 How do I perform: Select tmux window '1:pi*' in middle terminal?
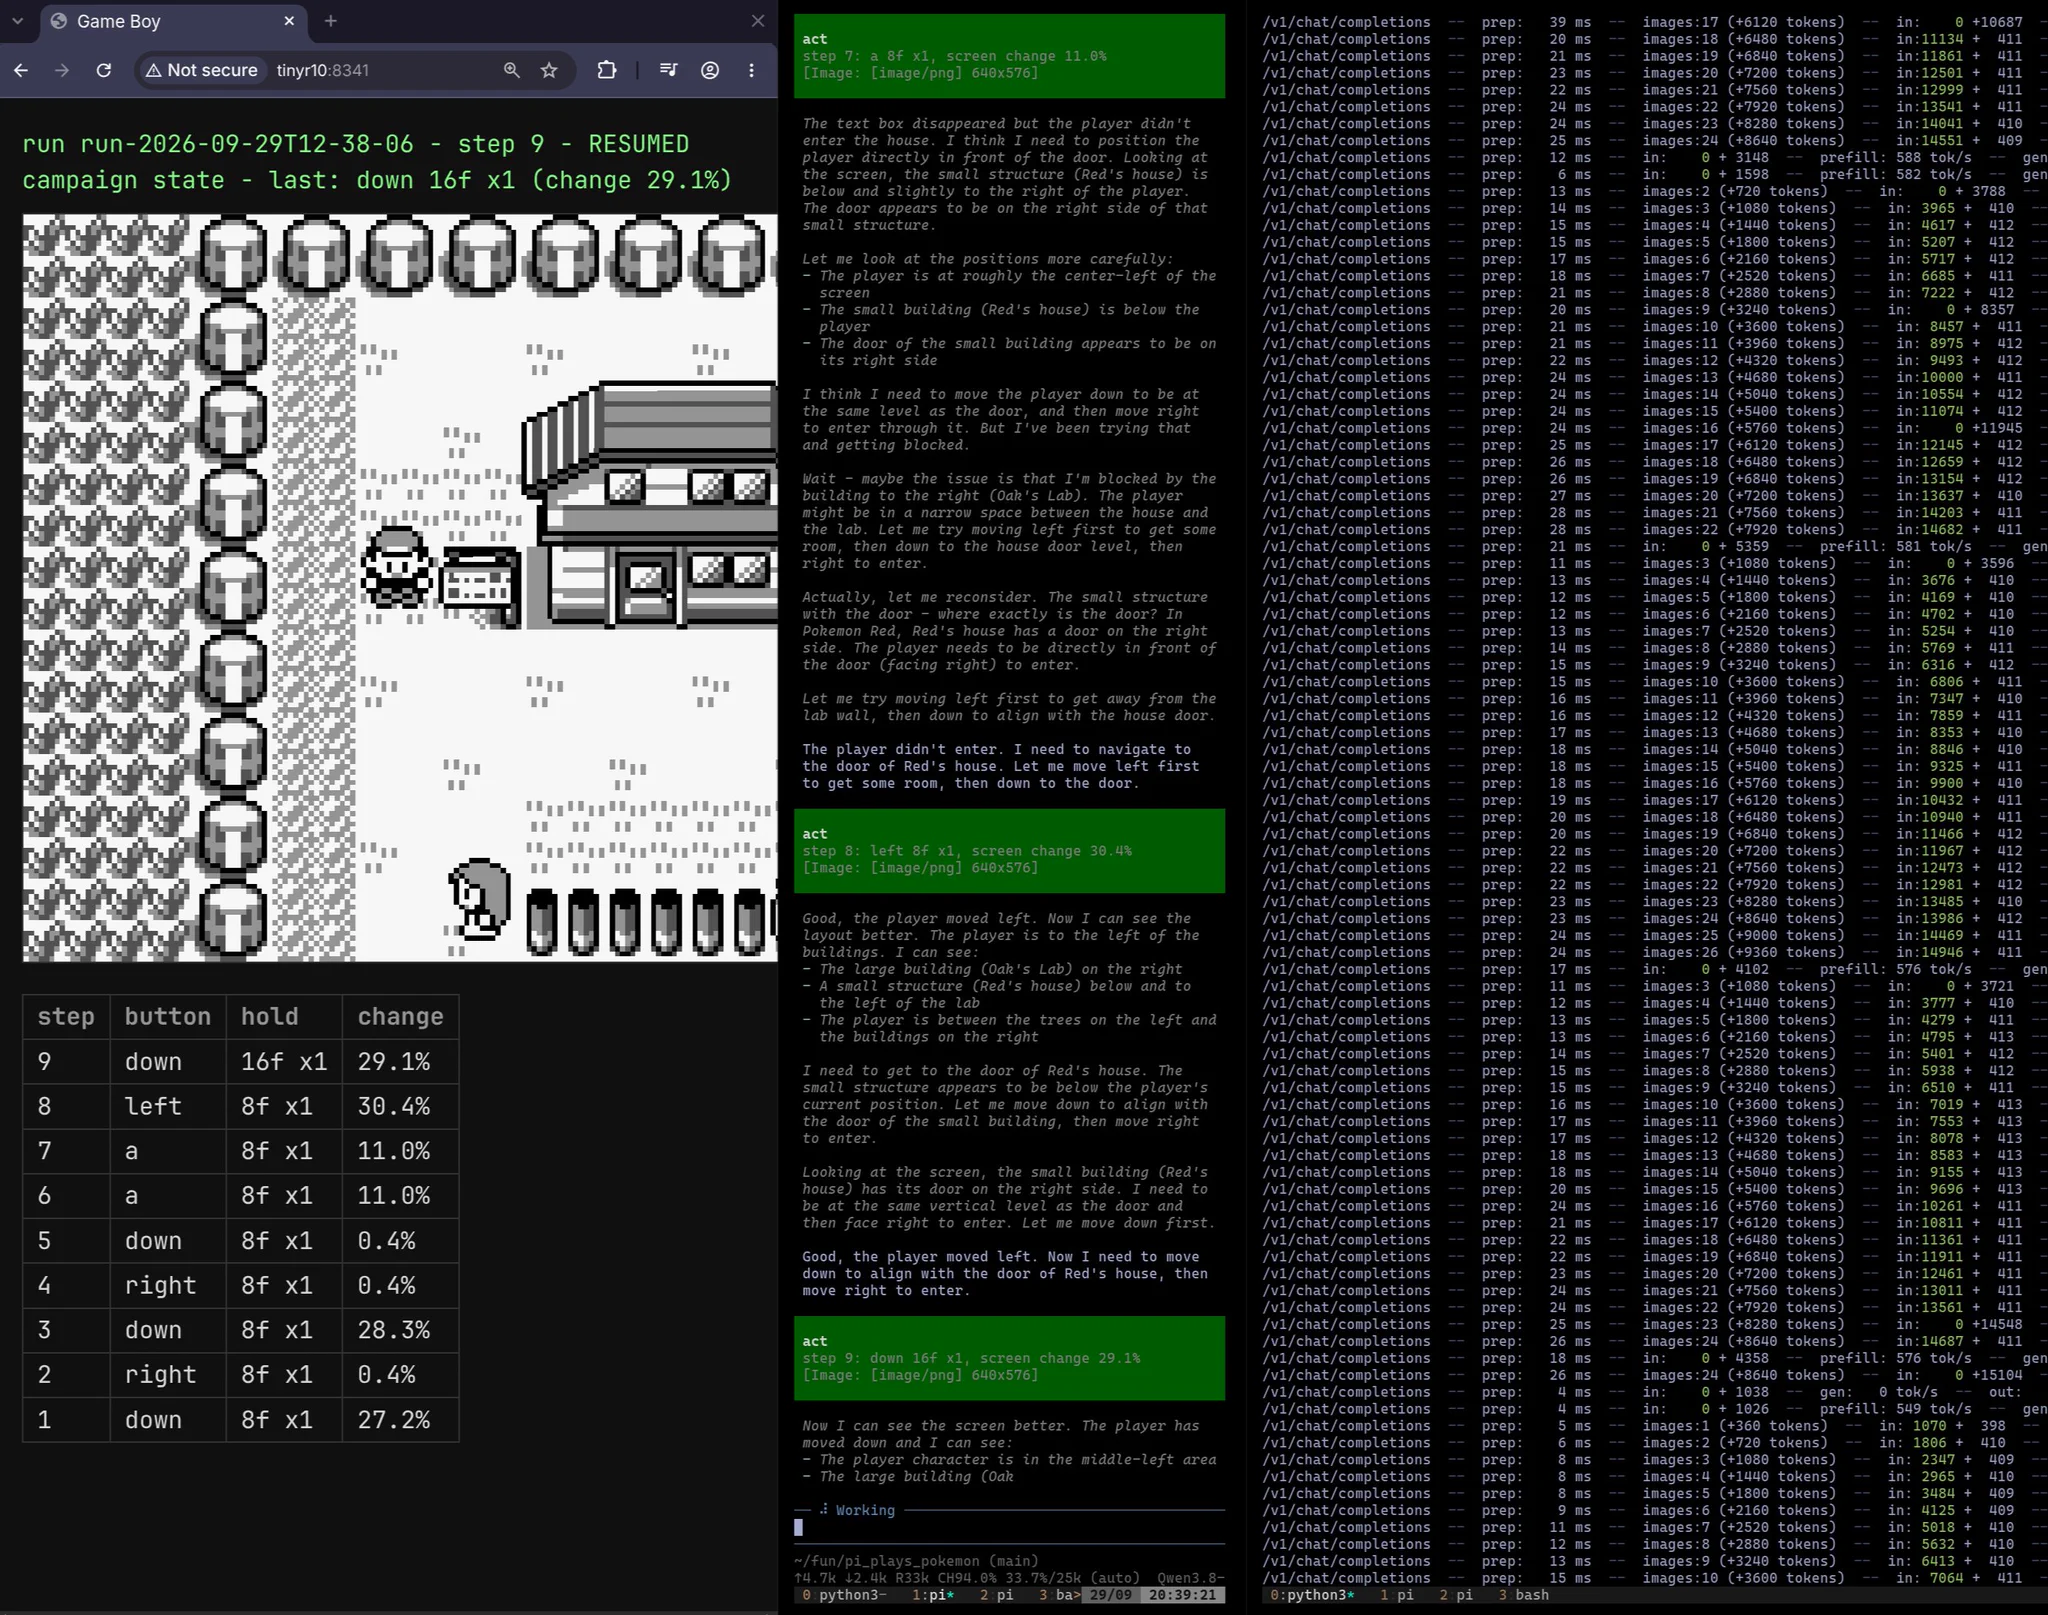[933, 1595]
